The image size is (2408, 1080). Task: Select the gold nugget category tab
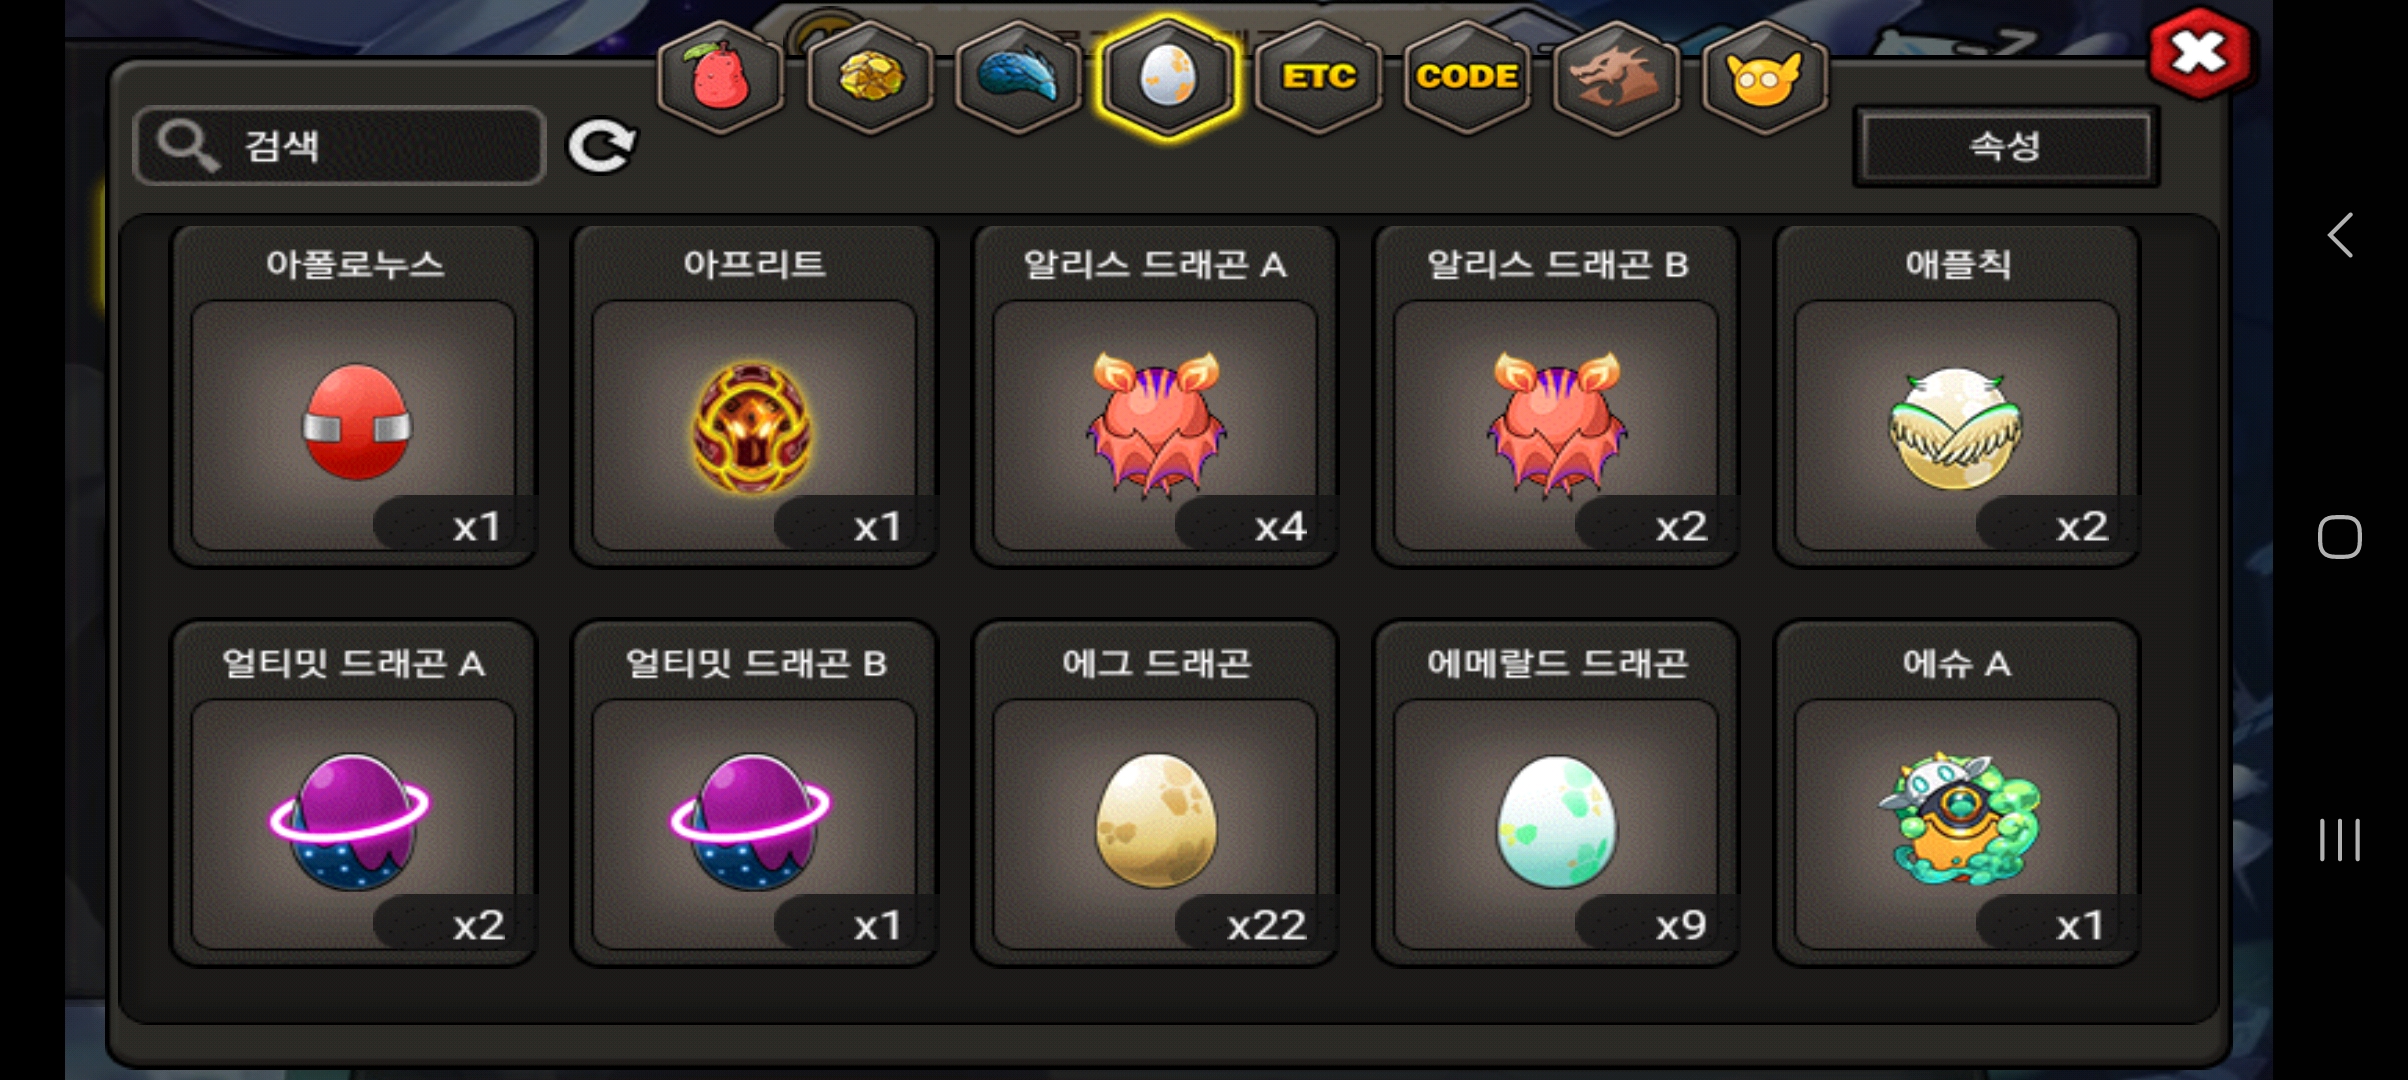coord(870,77)
